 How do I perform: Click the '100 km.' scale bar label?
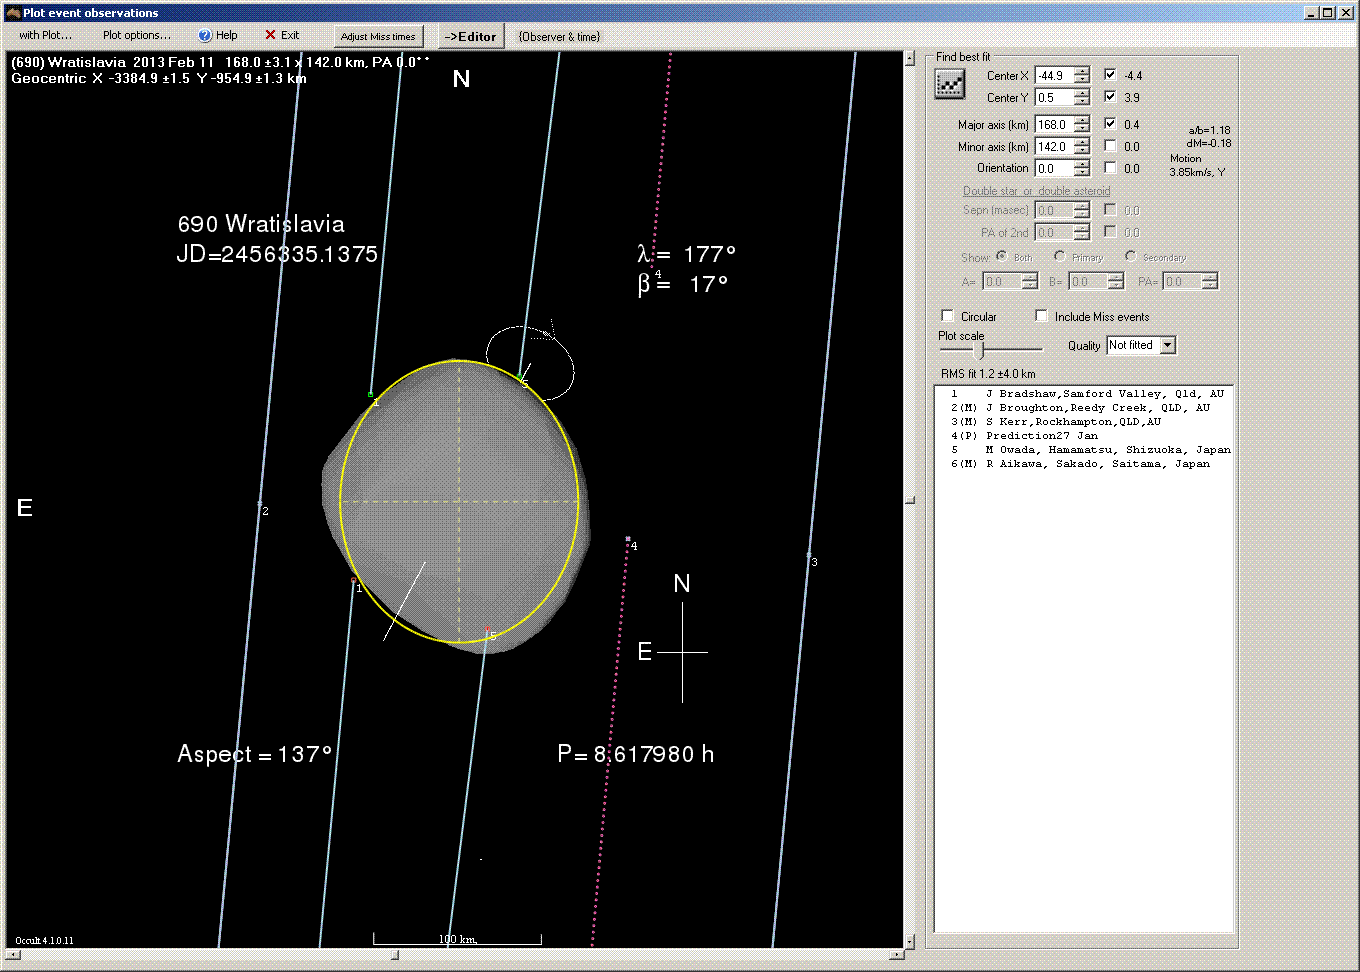[x=458, y=939]
